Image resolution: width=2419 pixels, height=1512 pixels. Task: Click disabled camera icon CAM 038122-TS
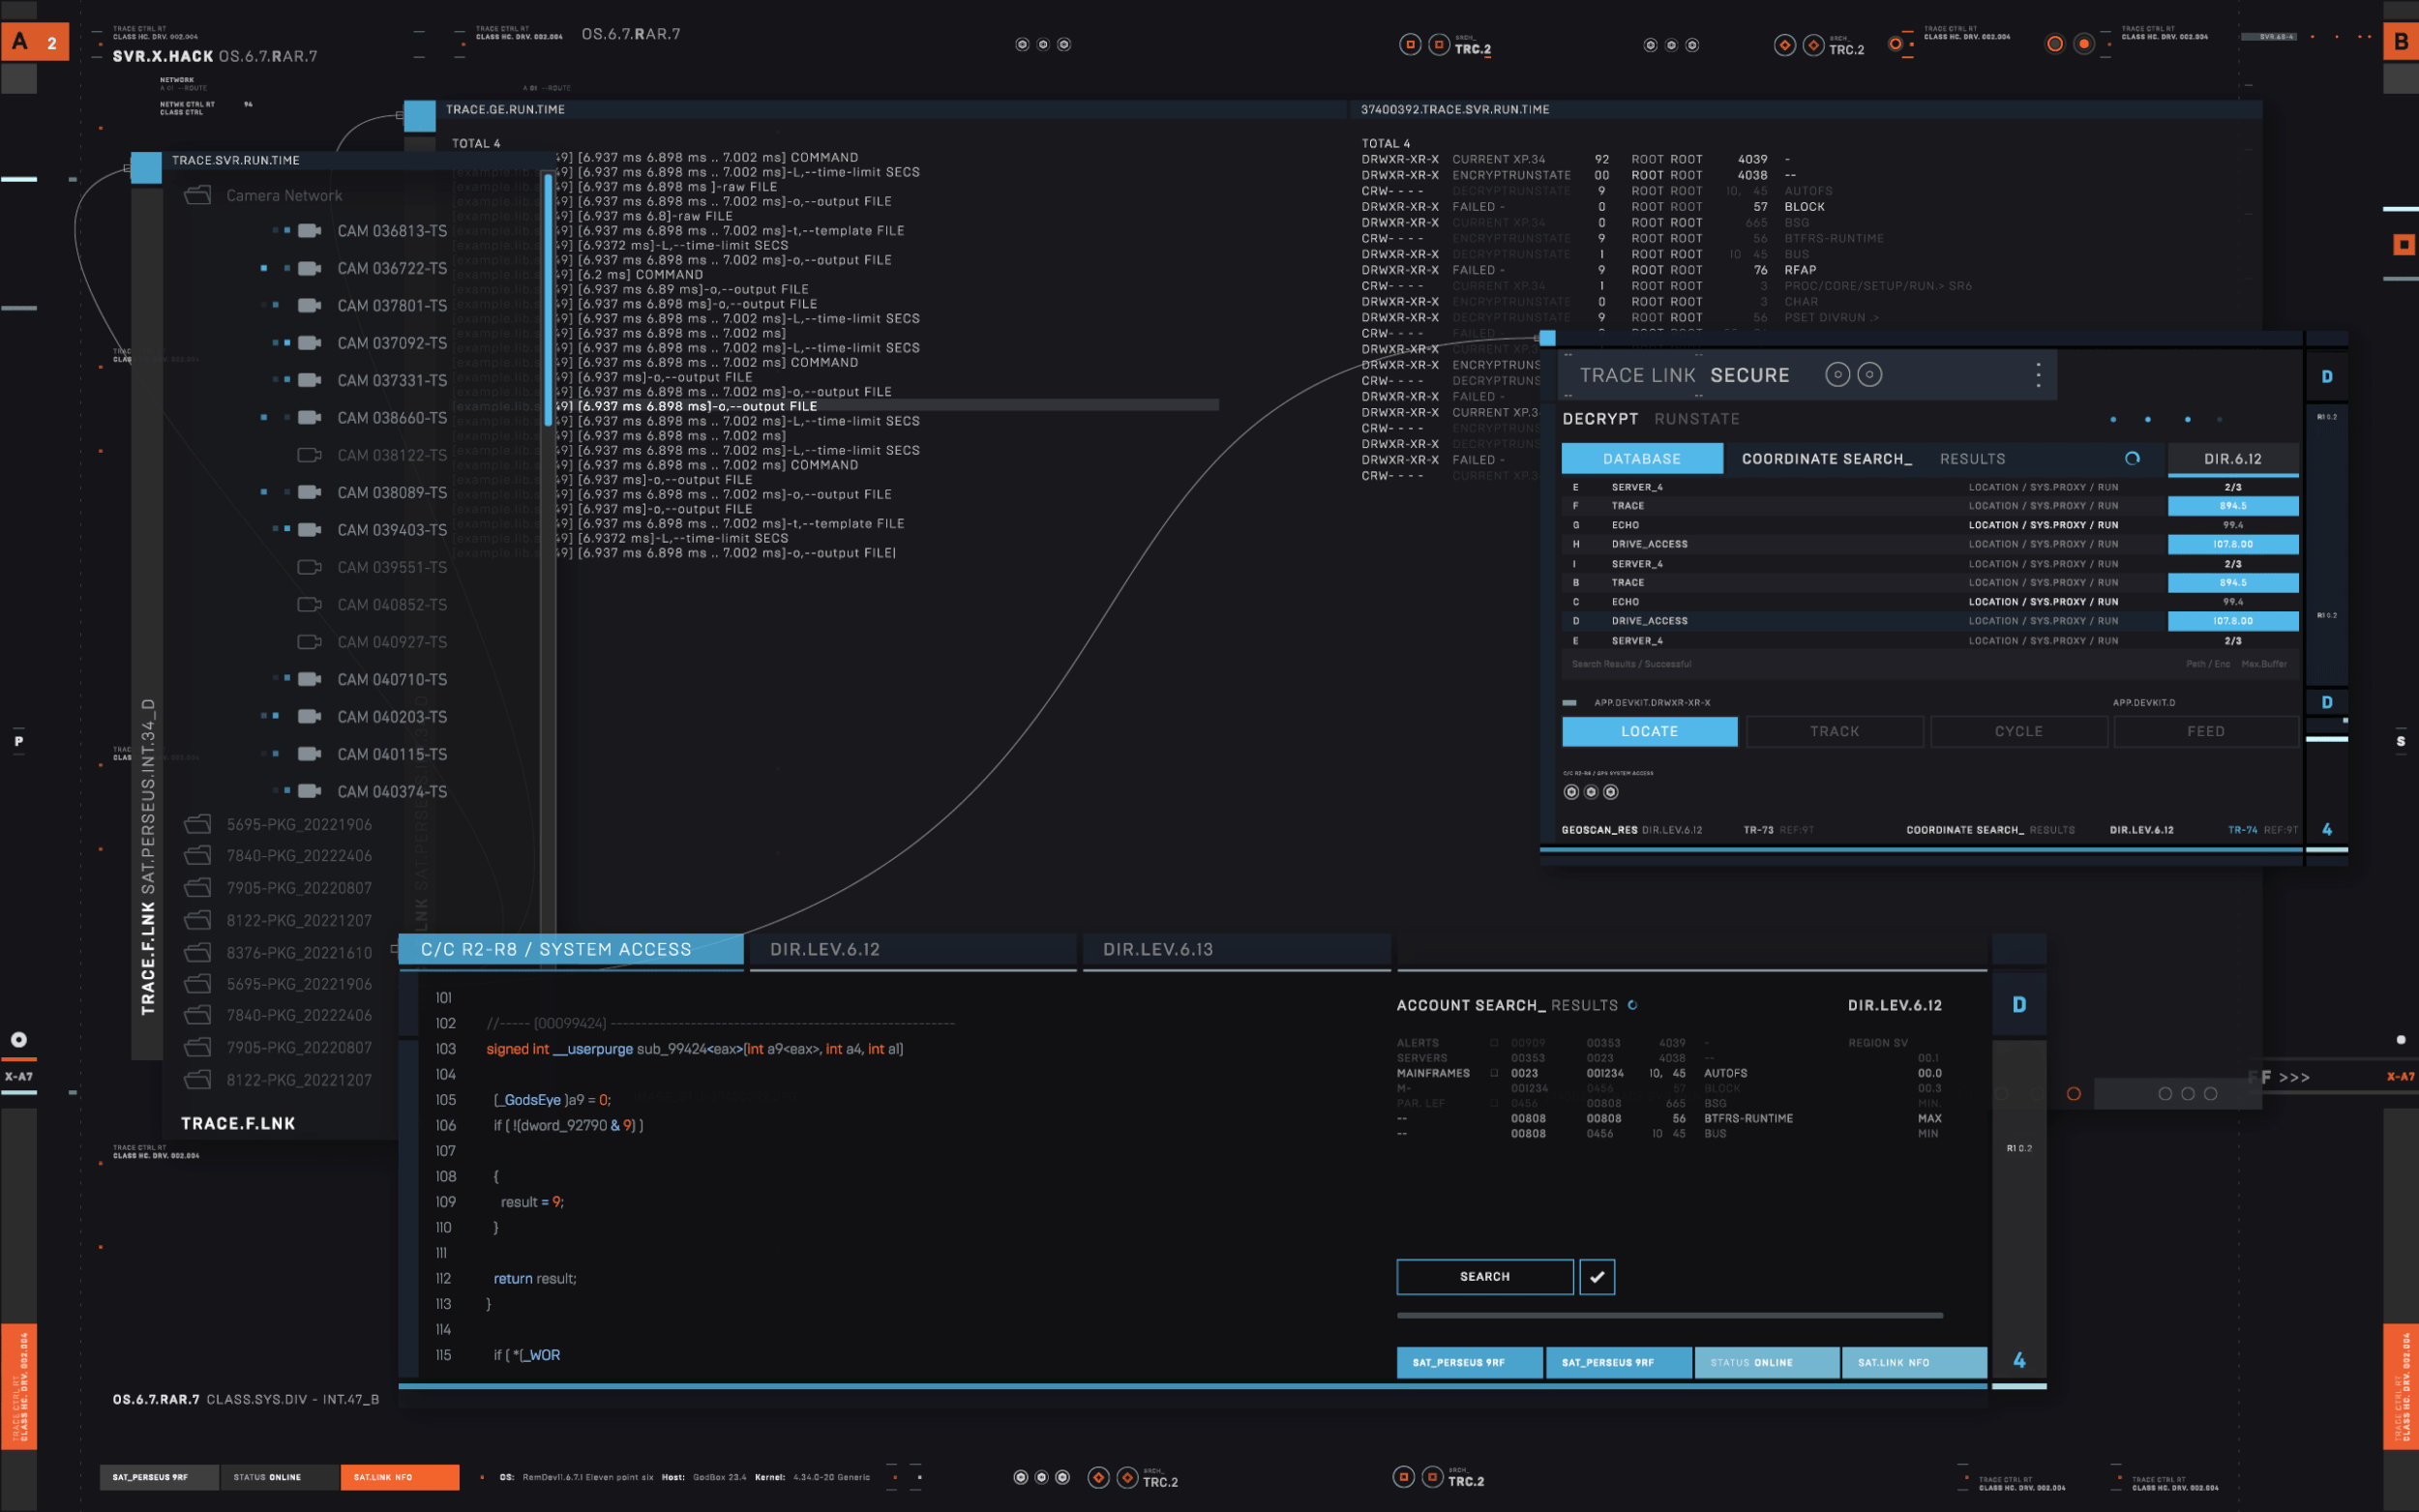click(x=310, y=455)
